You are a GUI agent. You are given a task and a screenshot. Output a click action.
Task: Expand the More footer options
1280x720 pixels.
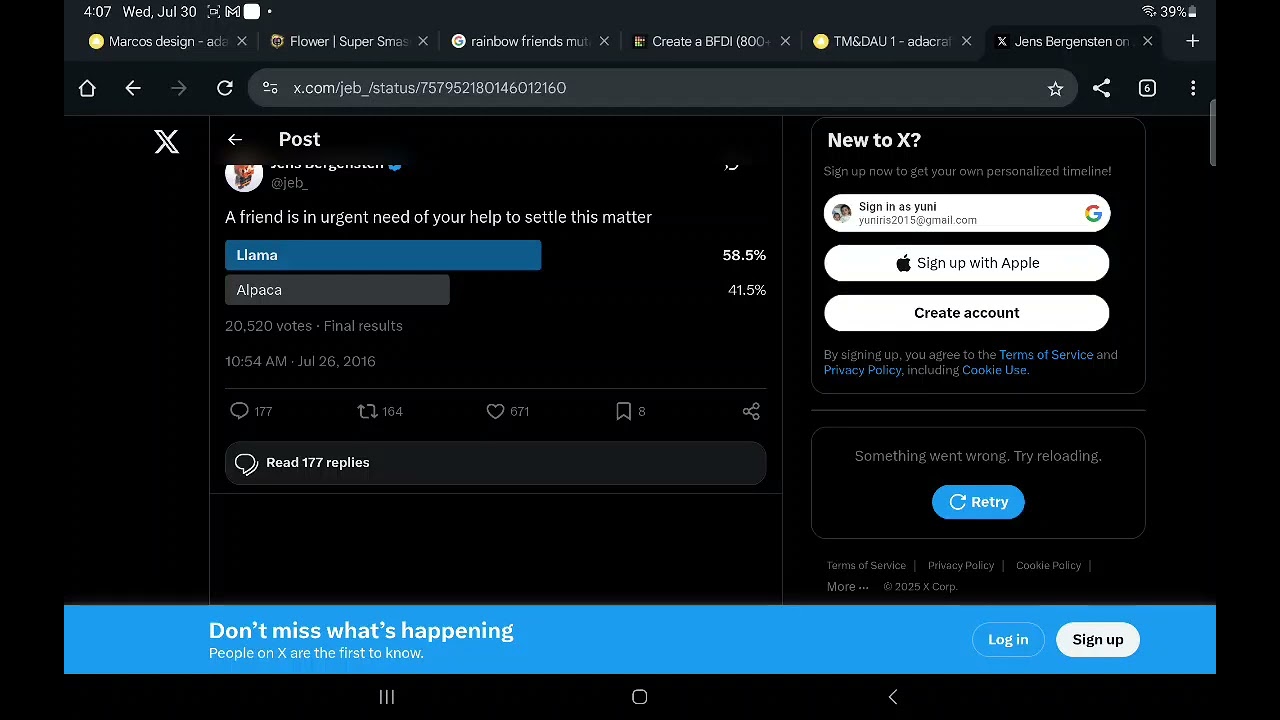pos(847,587)
